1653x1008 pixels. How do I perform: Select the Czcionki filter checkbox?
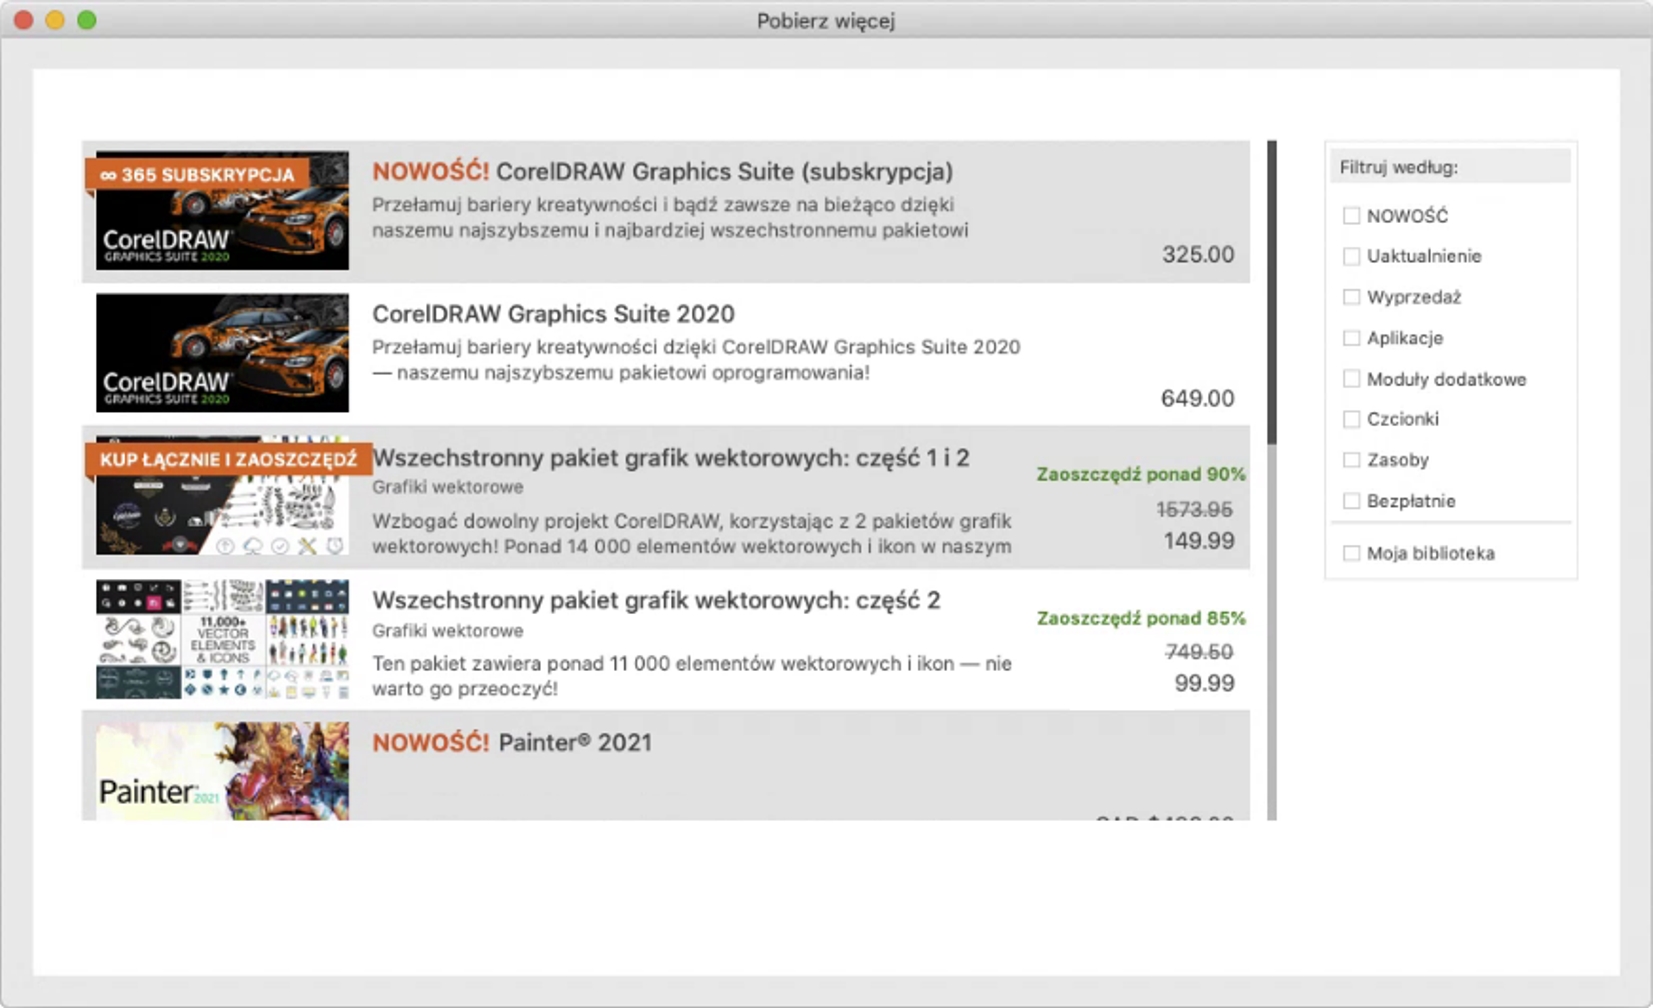click(x=1351, y=419)
